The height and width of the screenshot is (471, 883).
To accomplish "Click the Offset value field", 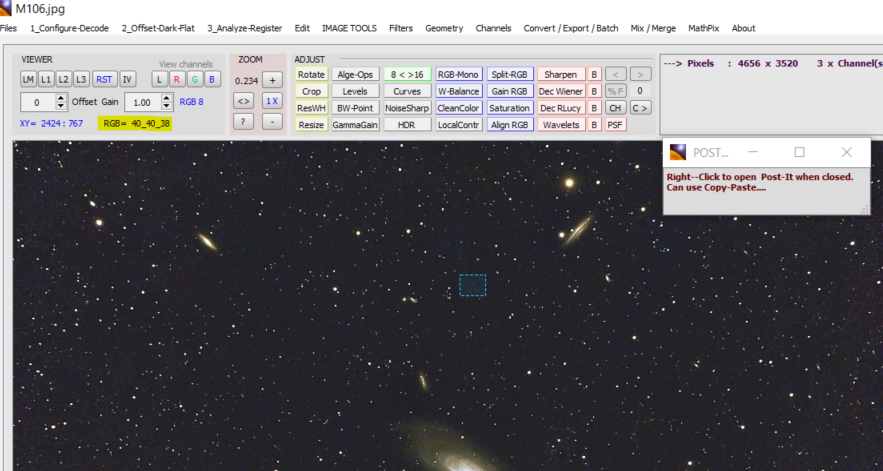I will [x=38, y=102].
